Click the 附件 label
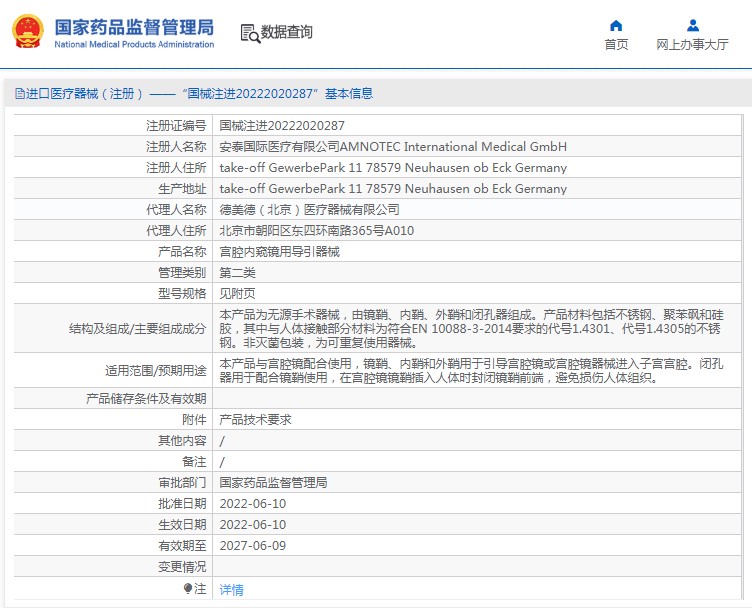 tap(194, 420)
